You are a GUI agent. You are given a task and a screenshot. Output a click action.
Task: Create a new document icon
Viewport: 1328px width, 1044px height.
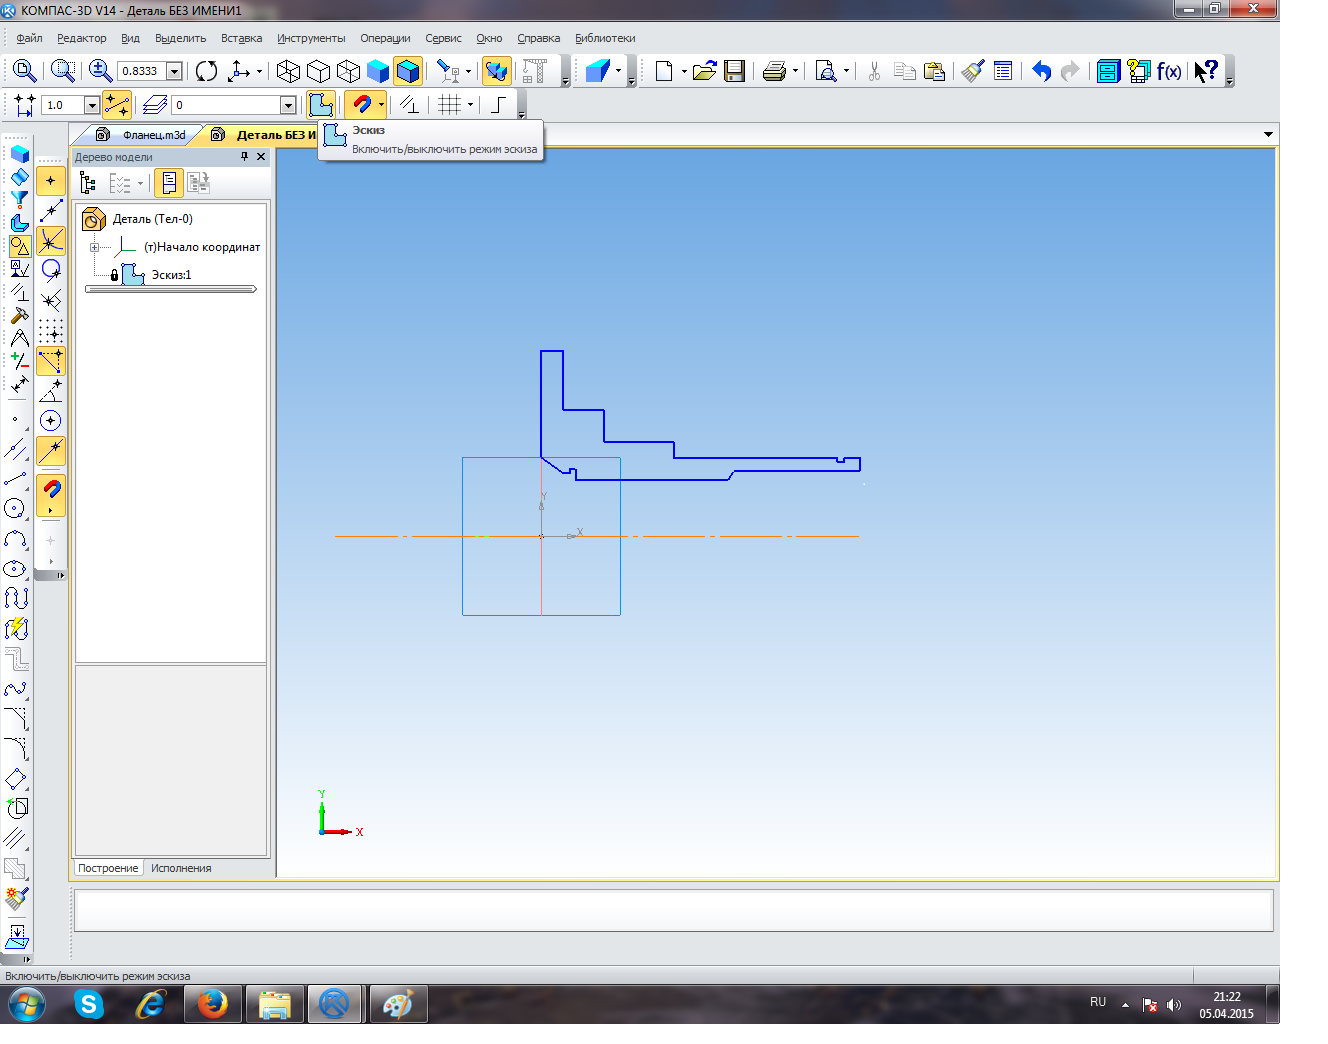tap(664, 71)
